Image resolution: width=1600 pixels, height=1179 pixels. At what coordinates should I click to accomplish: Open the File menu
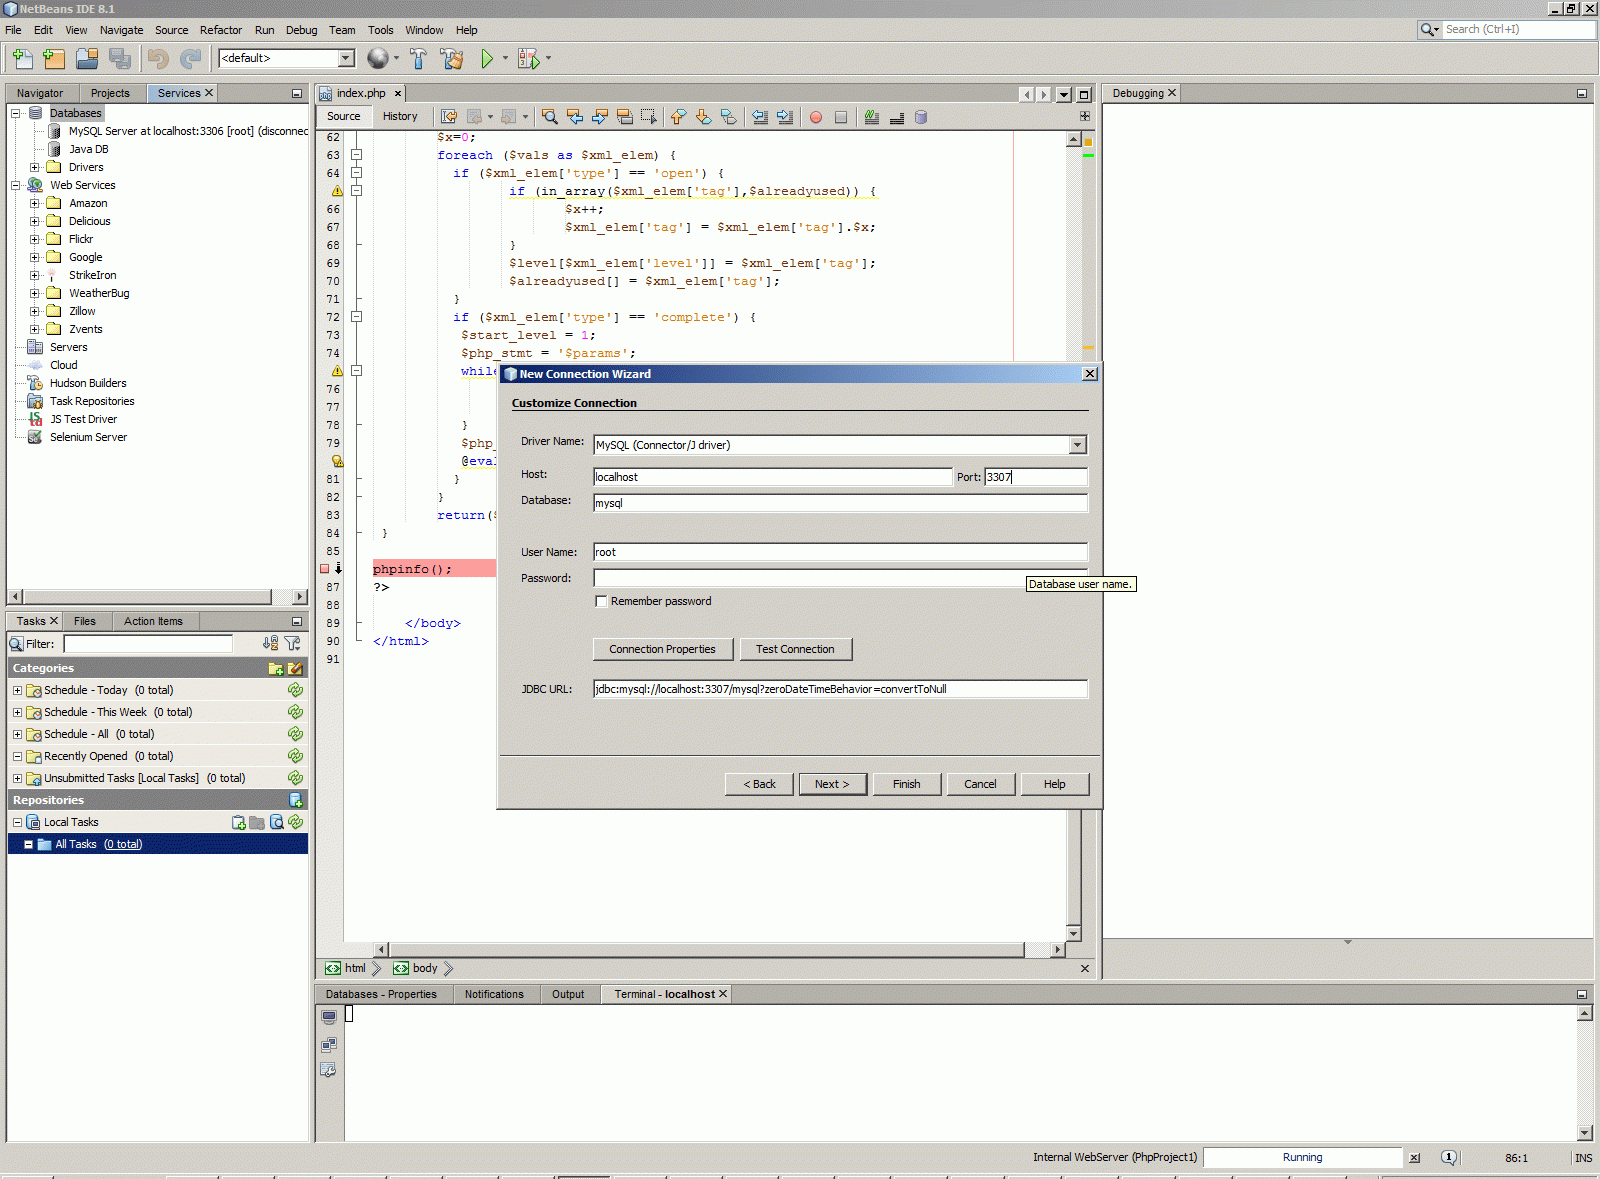pos(13,30)
